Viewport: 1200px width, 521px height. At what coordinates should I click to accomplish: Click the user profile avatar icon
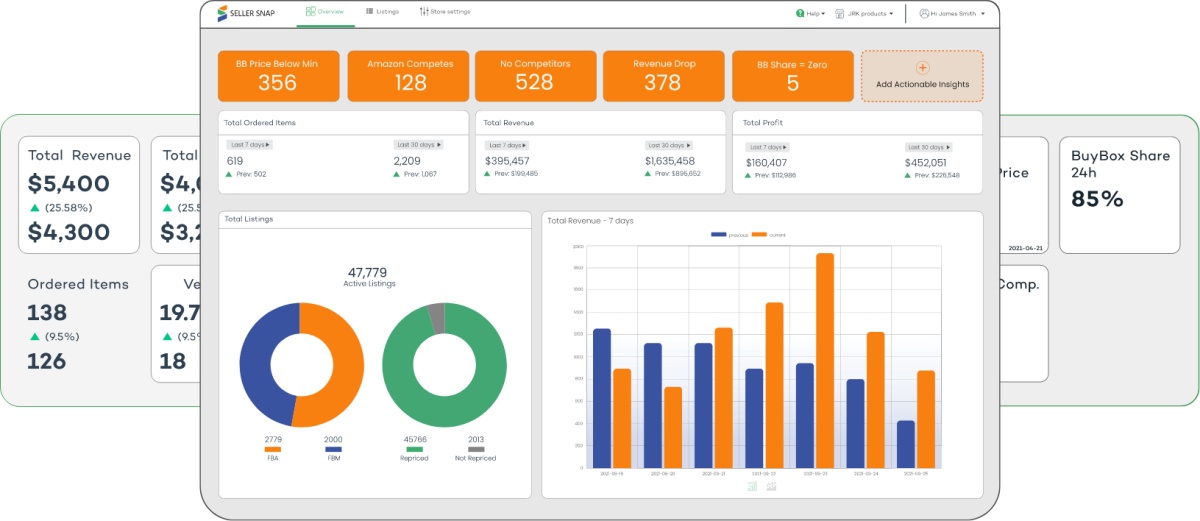click(x=923, y=14)
